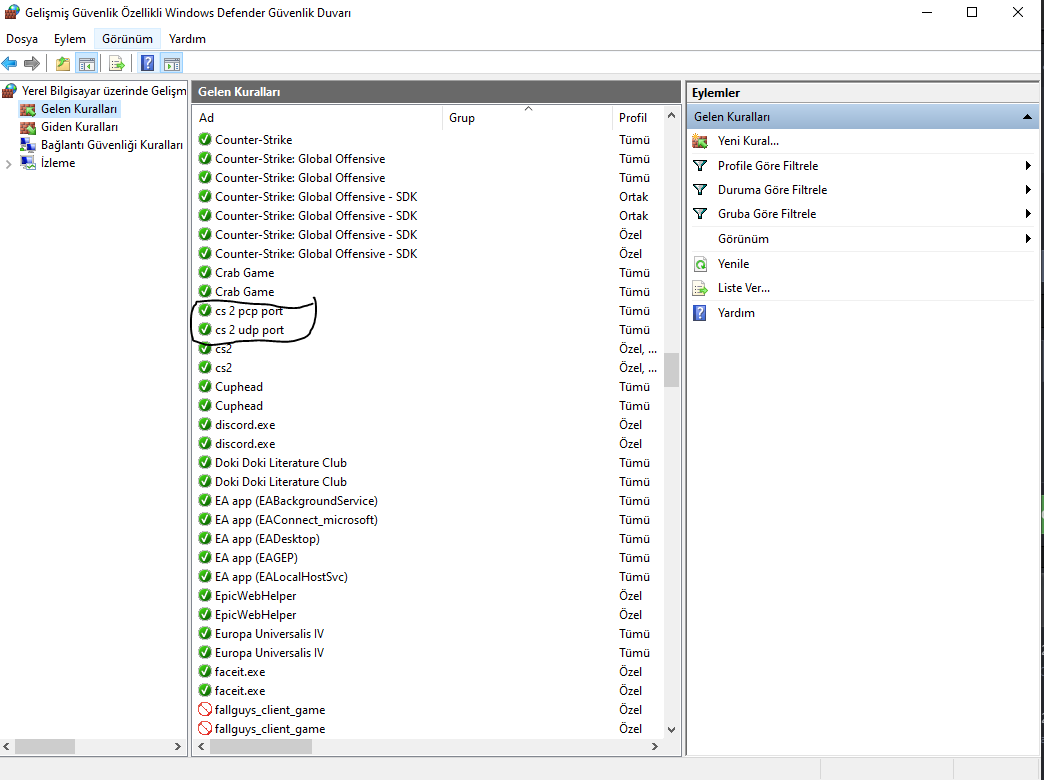The image size is (1044, 780).
Task: Select first Cuphead rule row
Action: pyautogui.click(x=429, y=386)
